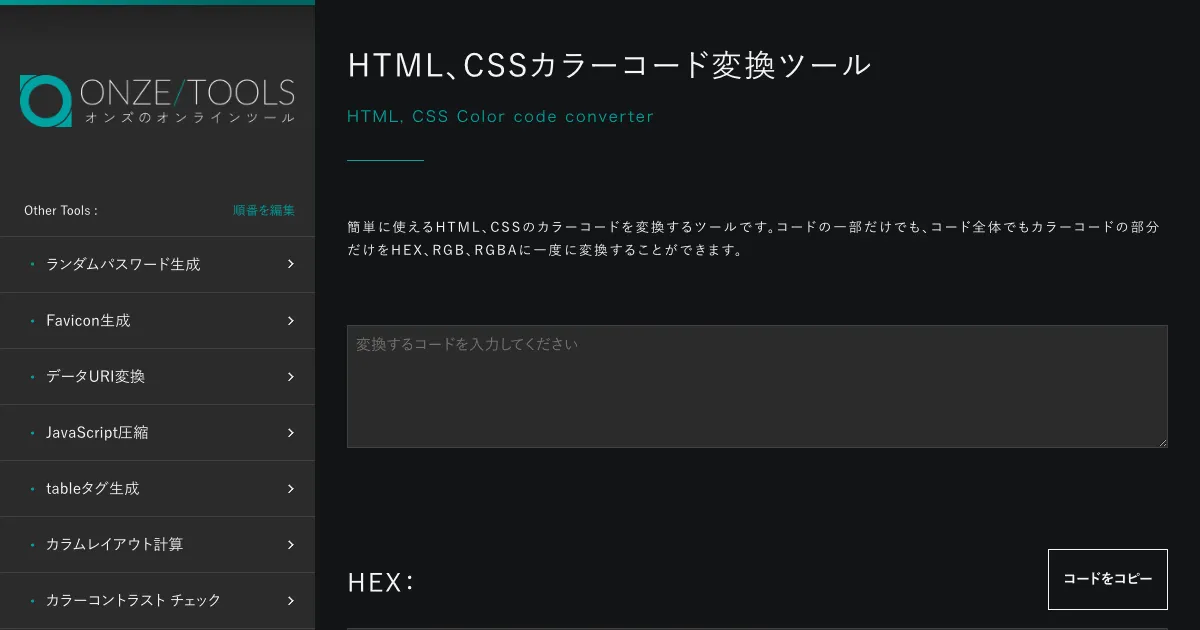
Task: Select カラムレイアウト計算 from tool list
Action: point(114,545)
